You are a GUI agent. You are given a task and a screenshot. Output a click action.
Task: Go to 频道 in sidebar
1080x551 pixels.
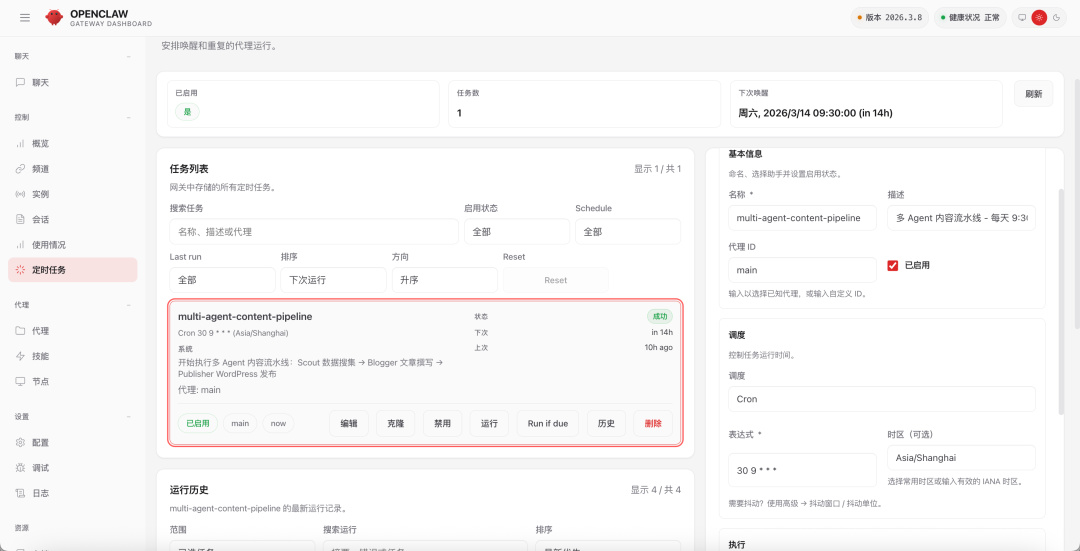coord(73,169)
